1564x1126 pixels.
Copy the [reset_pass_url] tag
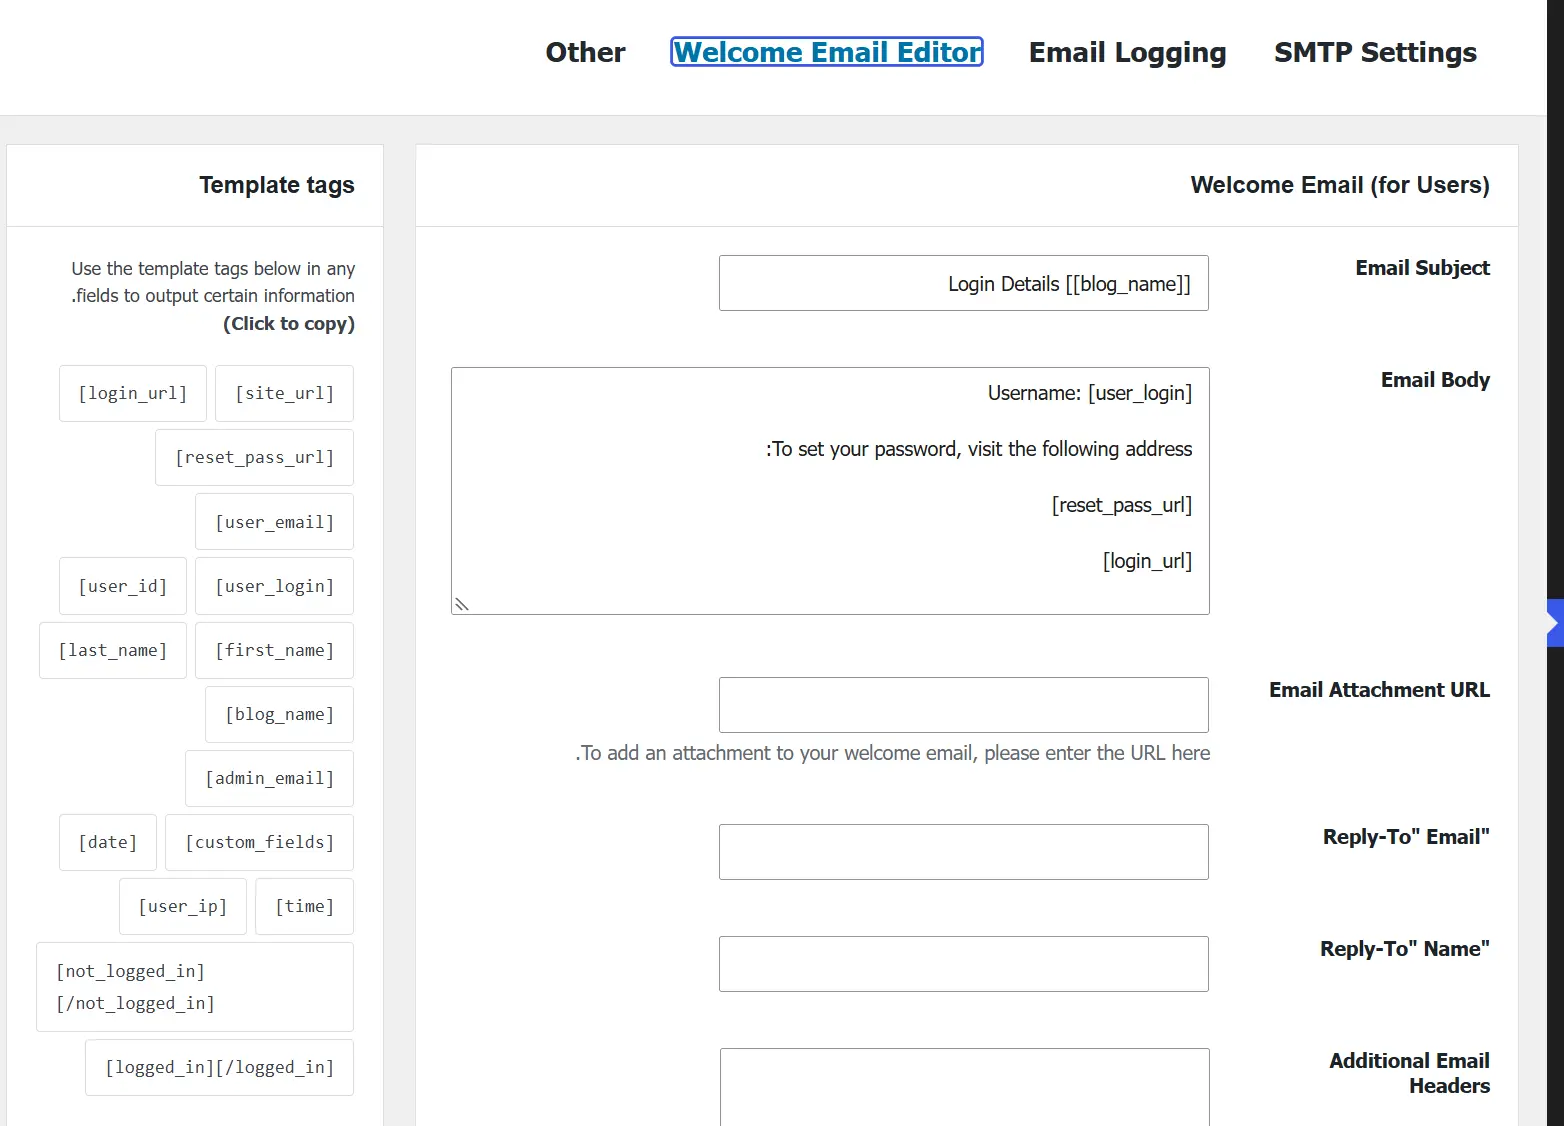(x=255, y=457)
